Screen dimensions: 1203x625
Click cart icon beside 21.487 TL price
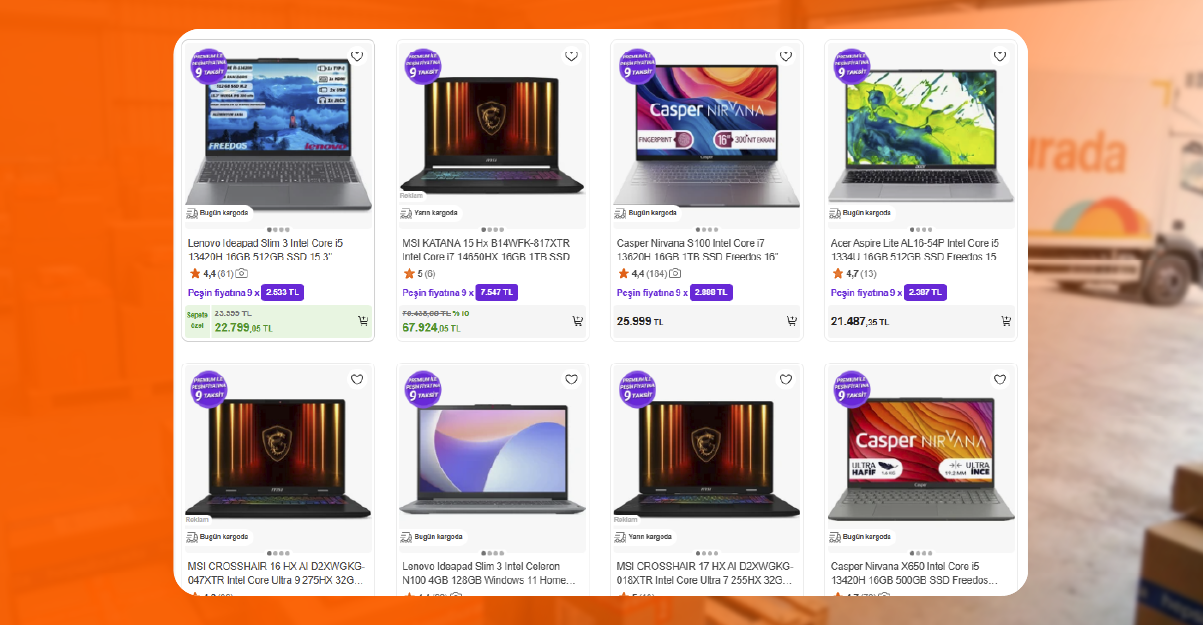point(1005,321)
